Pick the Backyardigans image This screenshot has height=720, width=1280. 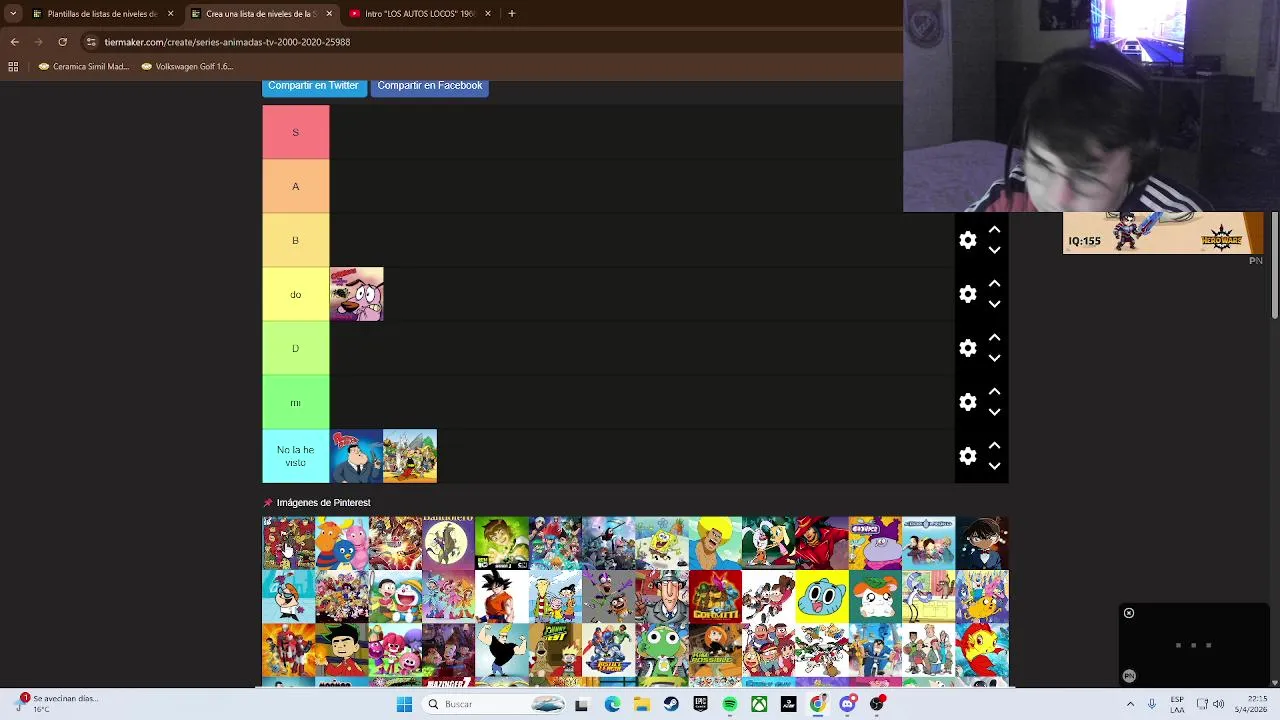pos(342,543)
